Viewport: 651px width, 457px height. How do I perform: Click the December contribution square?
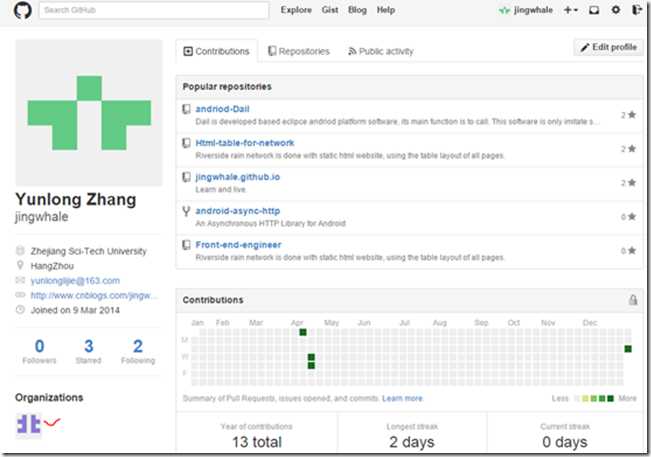click(628, 349)
